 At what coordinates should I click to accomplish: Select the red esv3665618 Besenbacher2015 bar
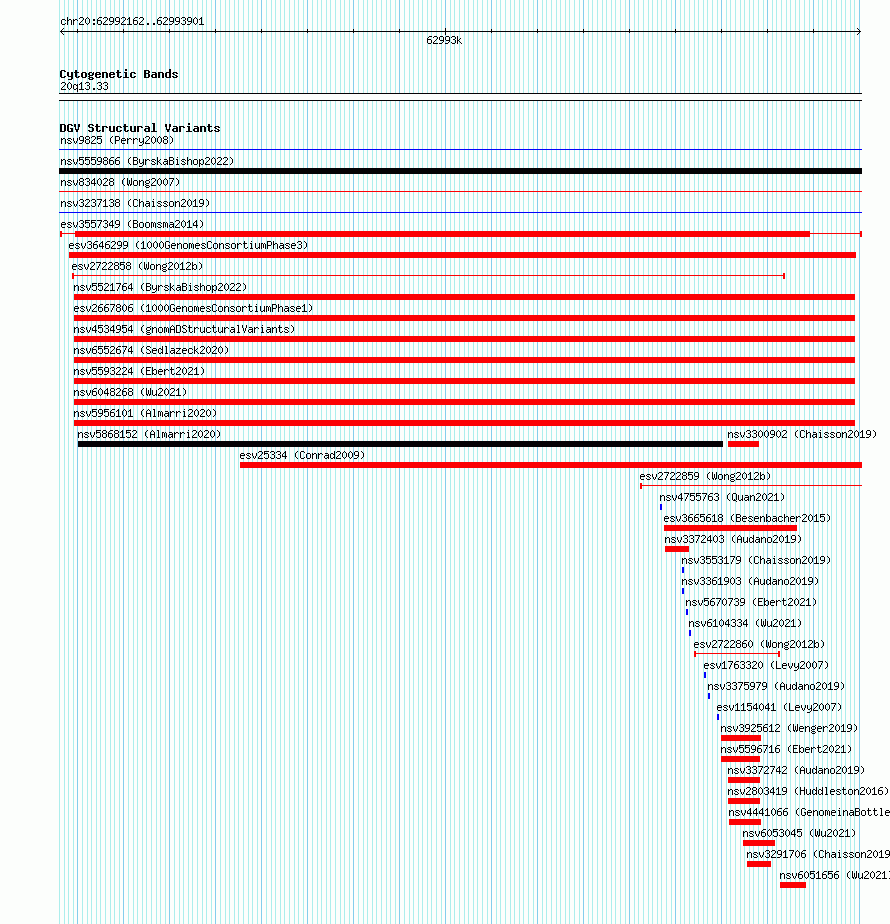coord(730,528)
